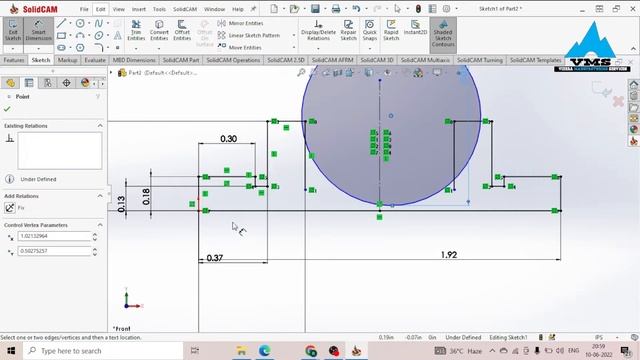
Task: Click the Exit Sketch button
Action: [x=13, y=30]
